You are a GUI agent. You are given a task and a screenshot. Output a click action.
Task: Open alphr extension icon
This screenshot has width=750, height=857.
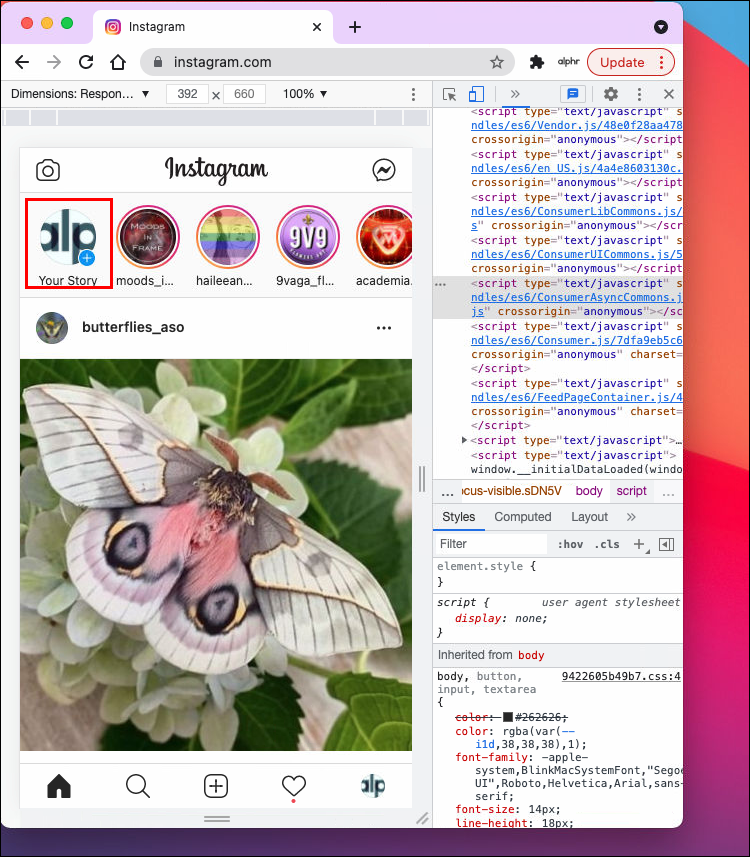pyautogui.click(x=569, y=62)
